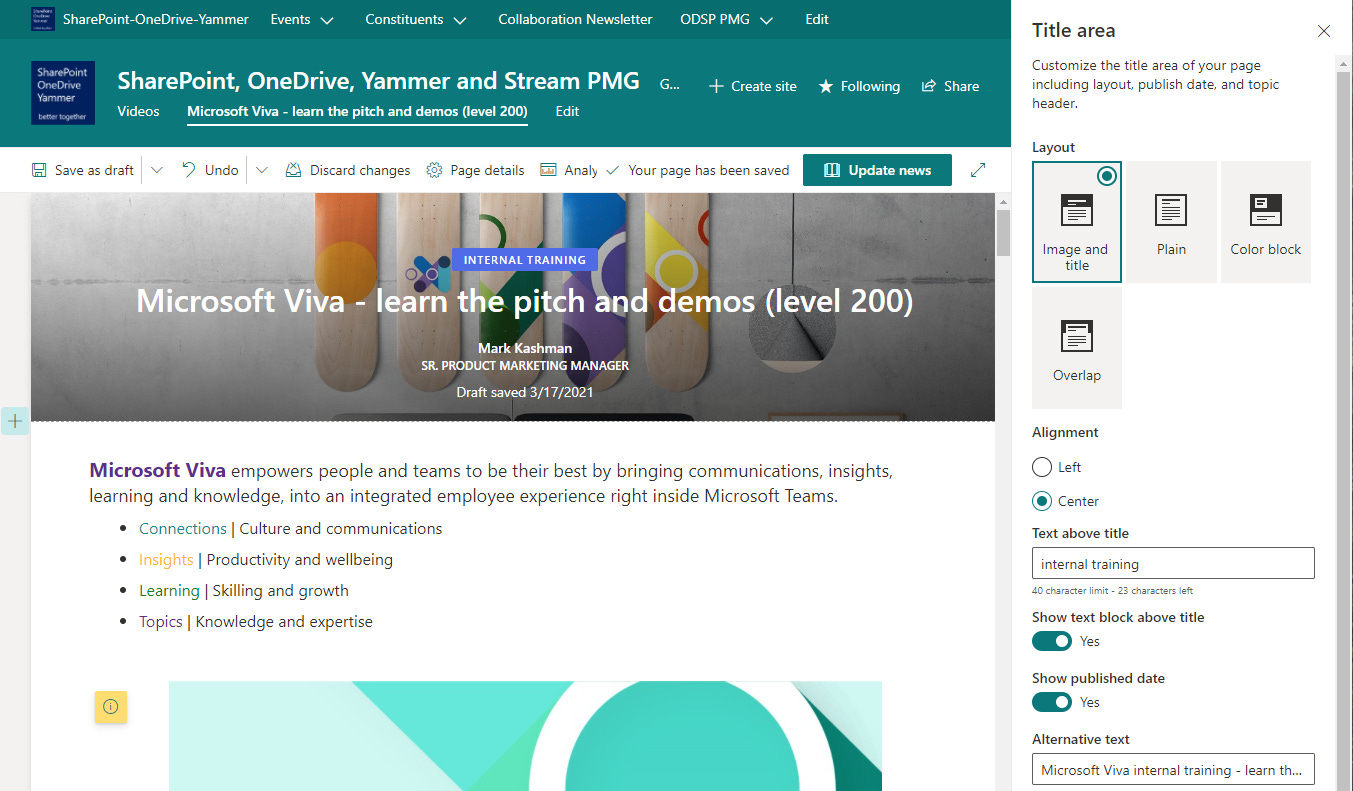Open the Save as draft dropdown arrow

(x=157, y=170)
